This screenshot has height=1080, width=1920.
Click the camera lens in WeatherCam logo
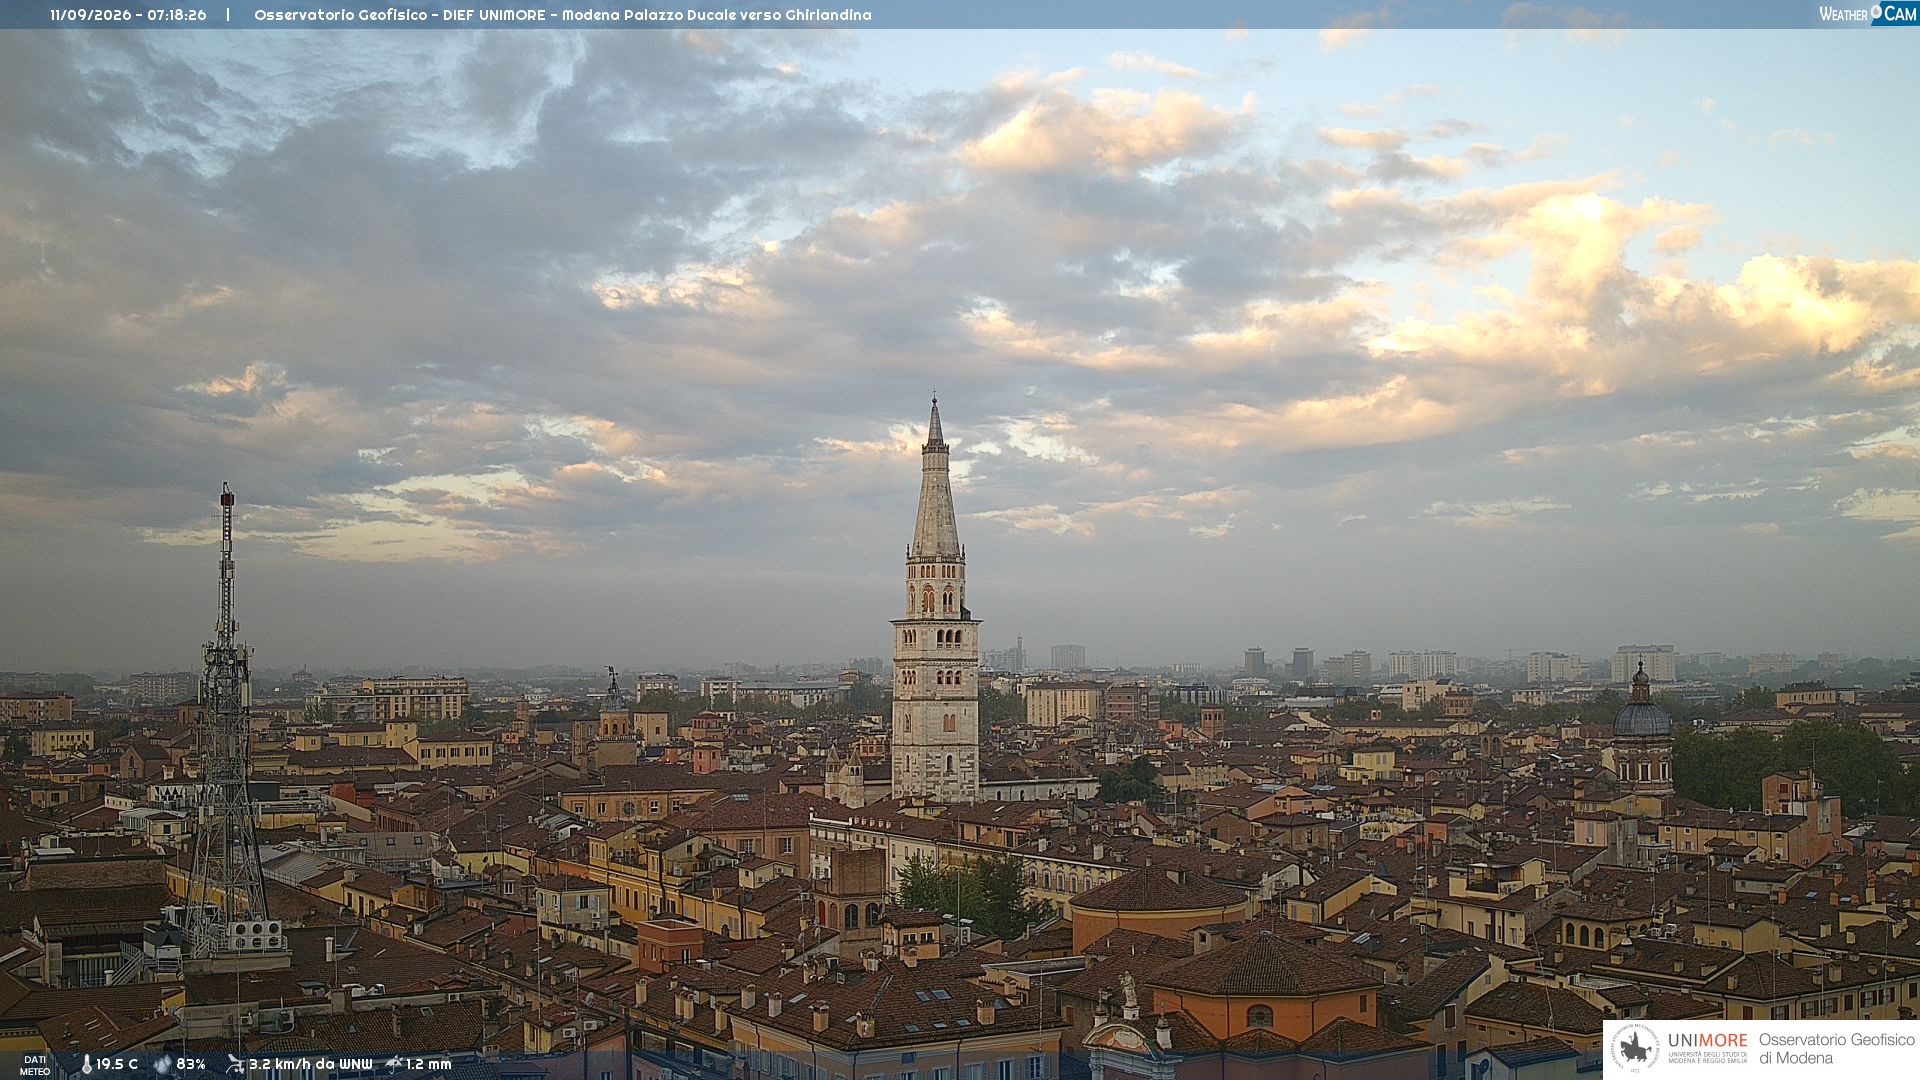(1876, 13)
